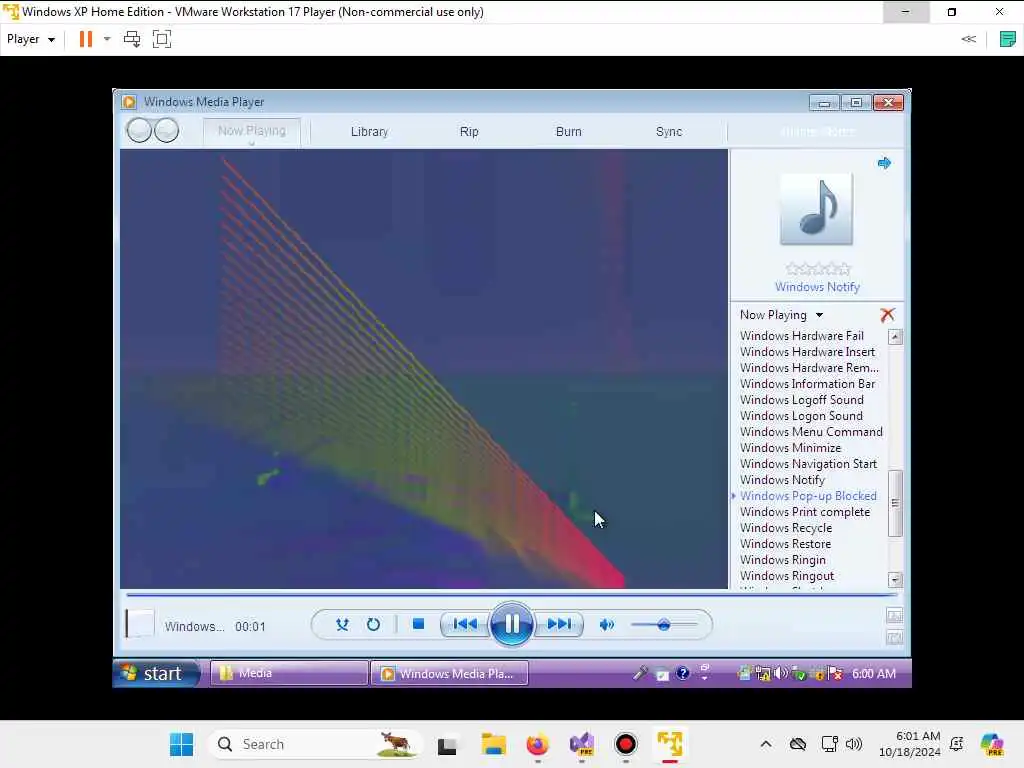Click the Windows Notify title link
This screenshot has width=1024, height=768.
817,287
